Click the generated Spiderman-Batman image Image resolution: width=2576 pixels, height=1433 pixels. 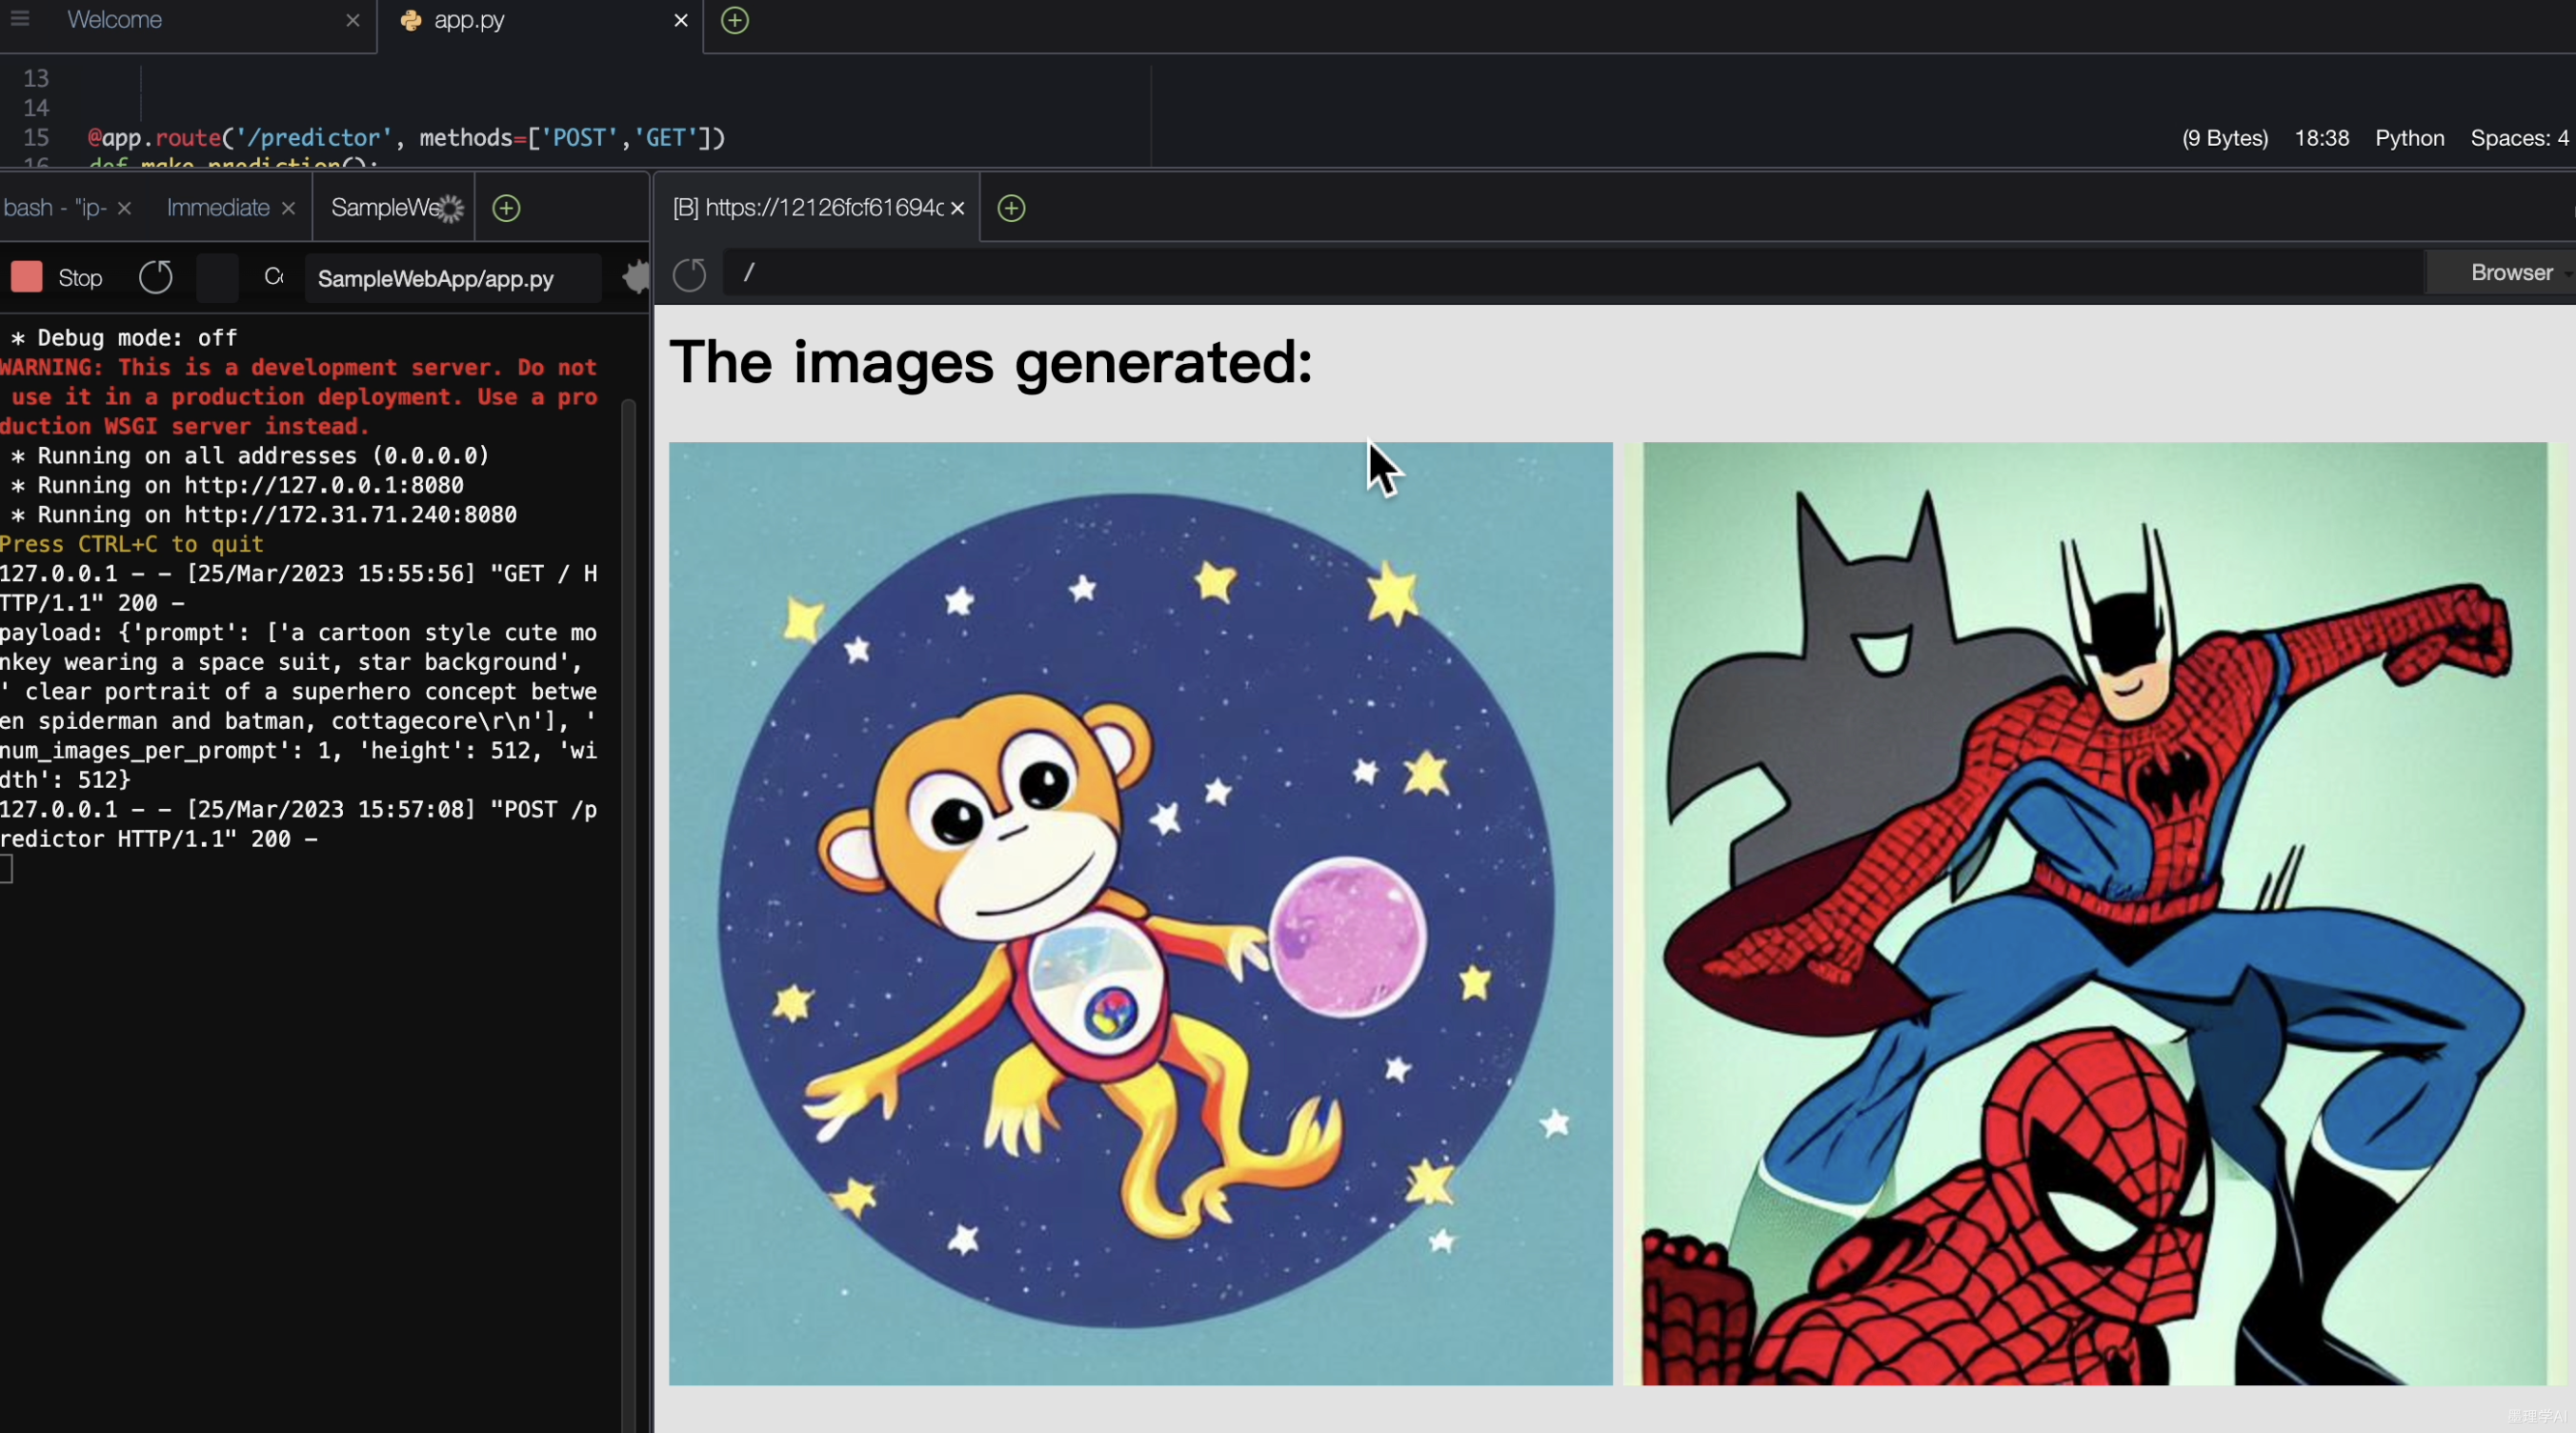point(2094,913)
